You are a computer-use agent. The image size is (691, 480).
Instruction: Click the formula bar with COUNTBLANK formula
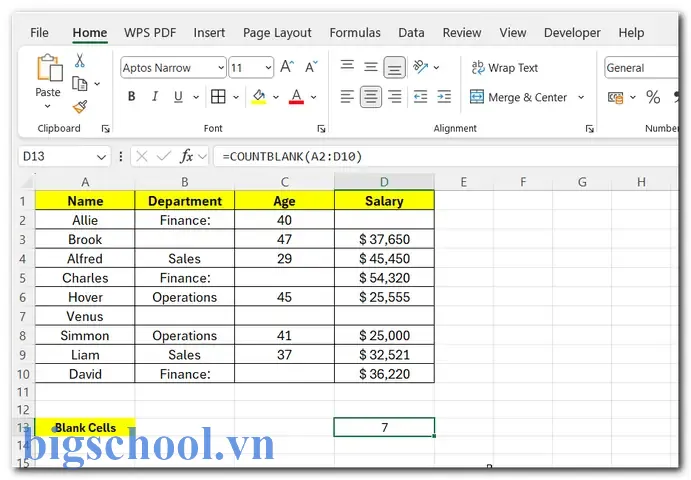click(445, 156)
